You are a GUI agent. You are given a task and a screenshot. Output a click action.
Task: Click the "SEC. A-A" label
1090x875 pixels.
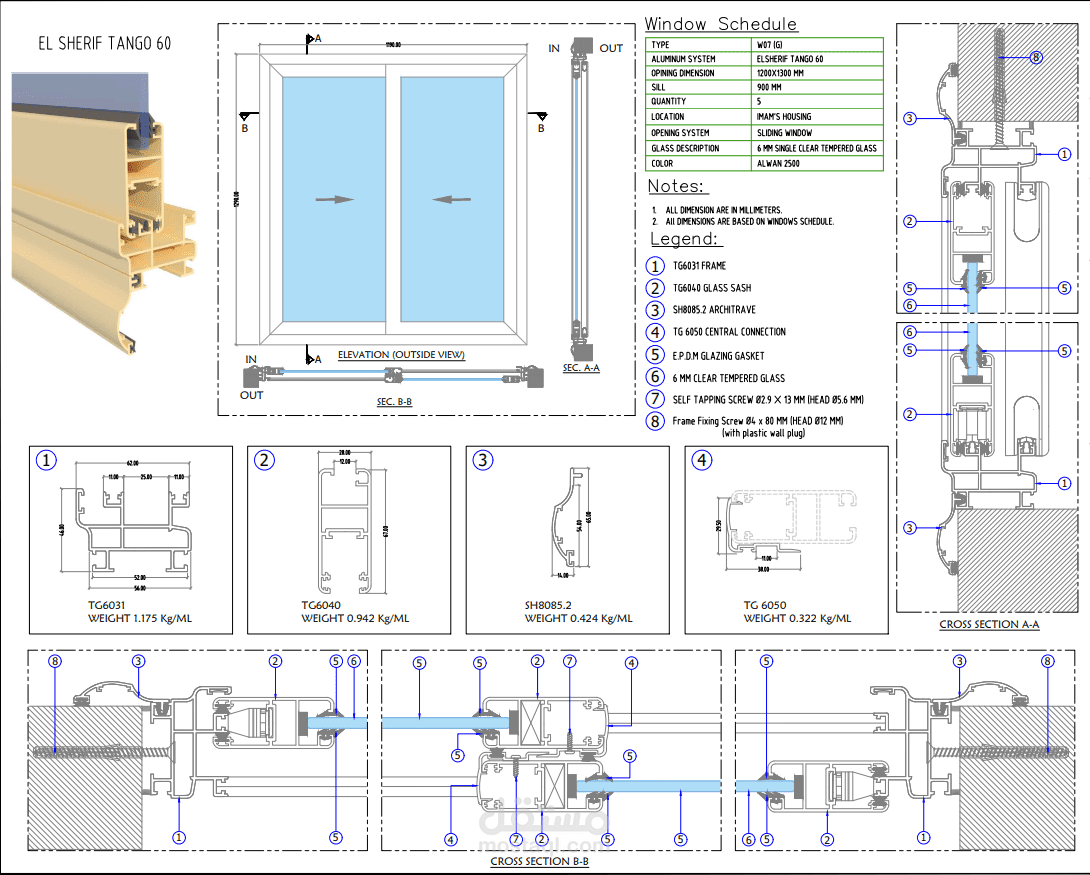tap(581, 368)
